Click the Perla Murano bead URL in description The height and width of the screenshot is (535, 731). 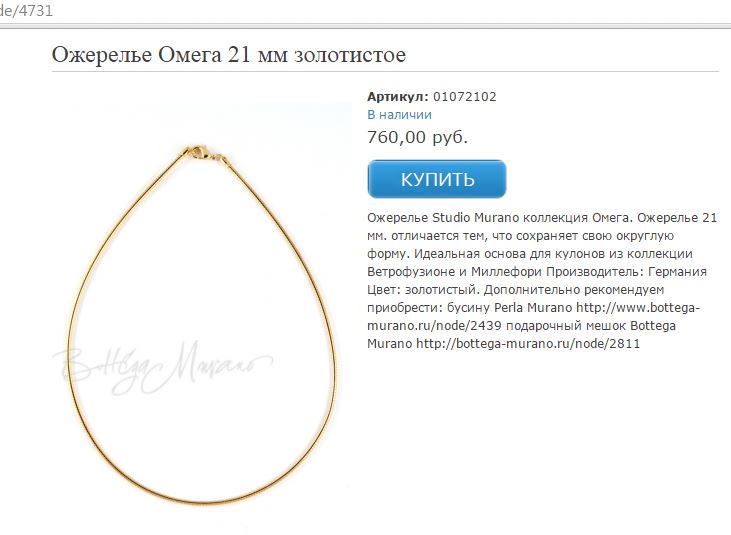534,316
